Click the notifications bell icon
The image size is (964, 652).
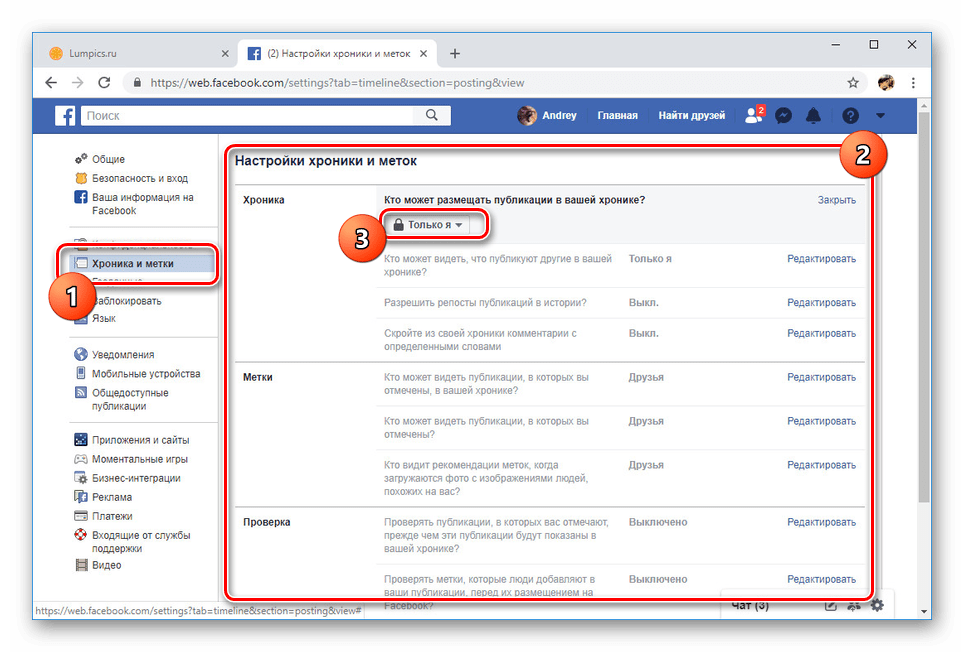(x=813, y=115)
